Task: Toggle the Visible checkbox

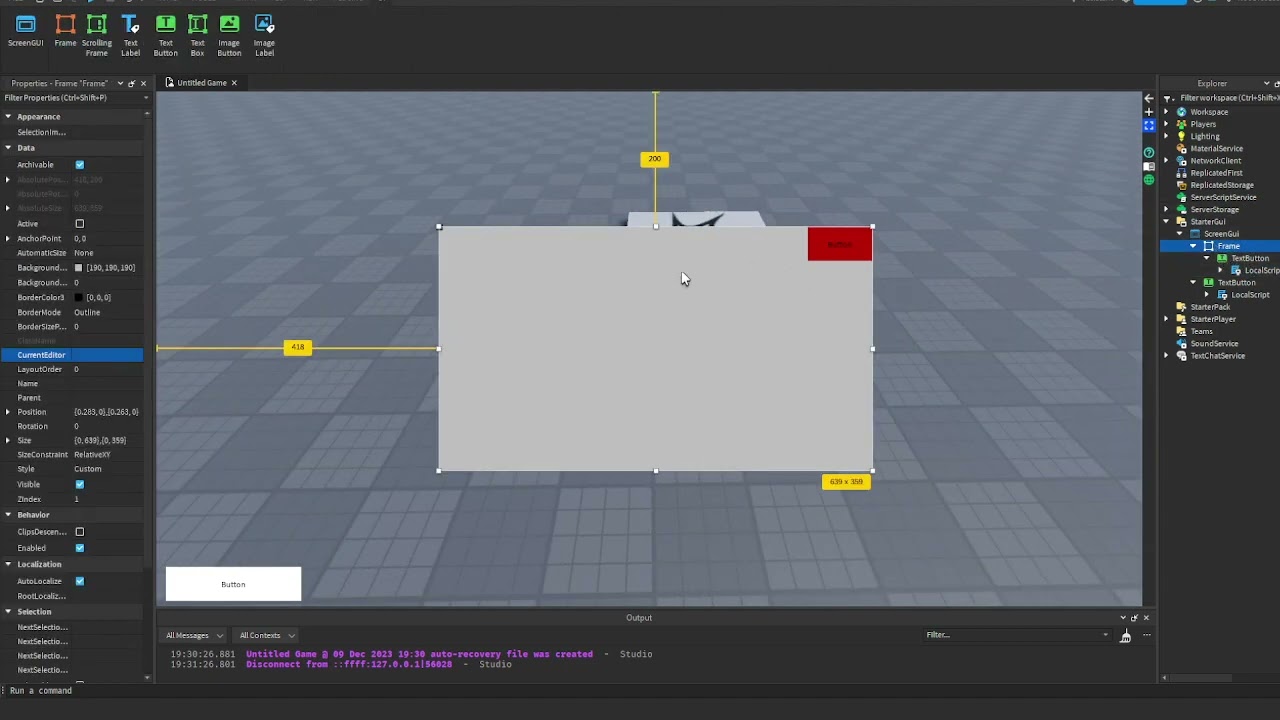Action: tap(80, 484)
